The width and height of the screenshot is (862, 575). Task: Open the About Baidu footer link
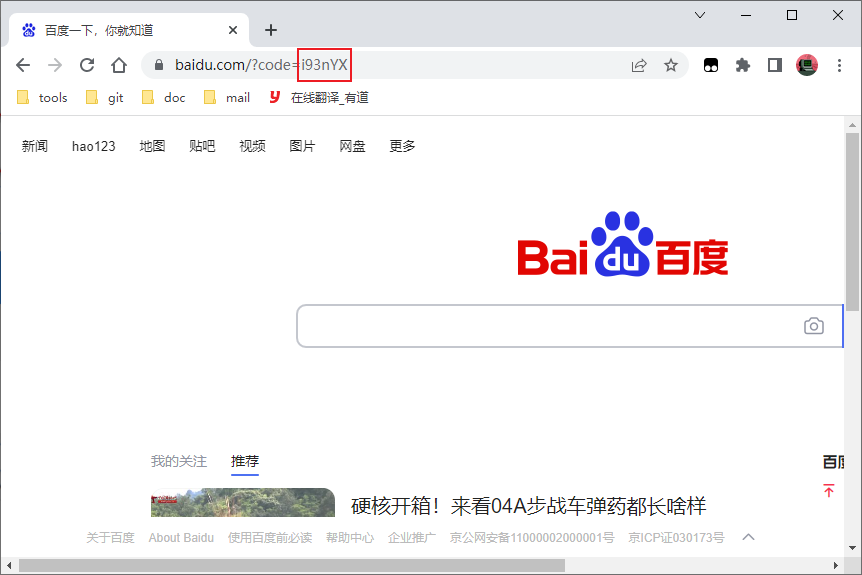click(x=181, y=538)
